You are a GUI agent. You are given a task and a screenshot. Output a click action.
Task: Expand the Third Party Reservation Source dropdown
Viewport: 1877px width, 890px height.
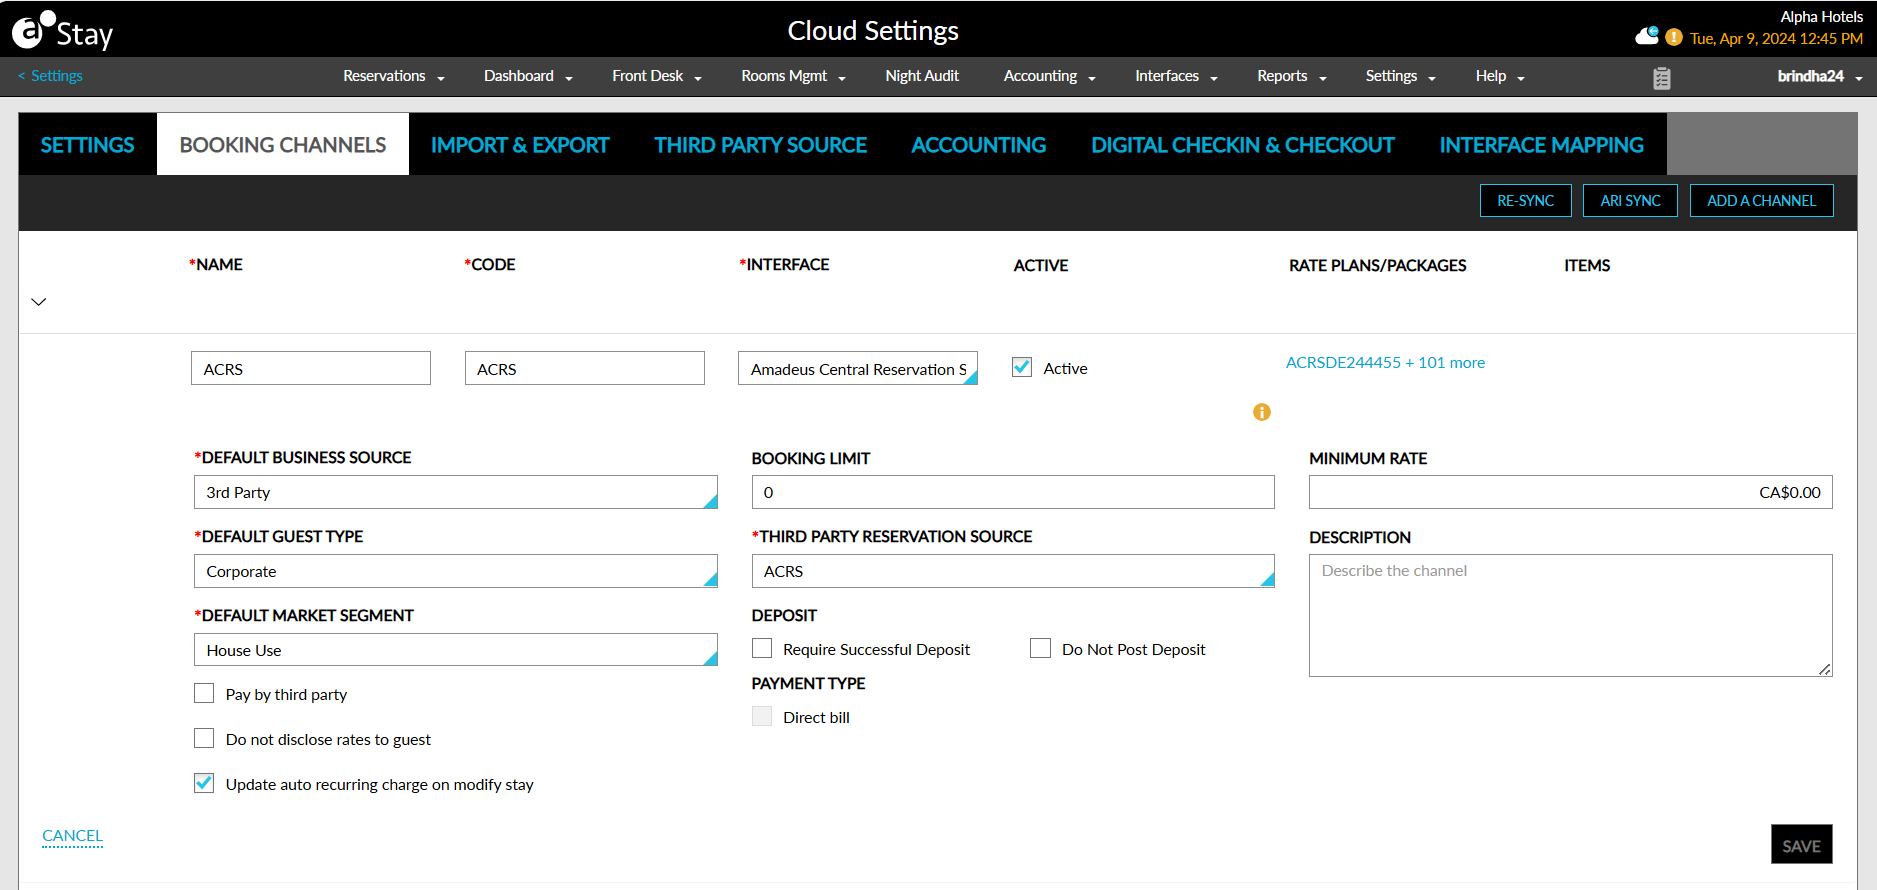(1012, 571)
